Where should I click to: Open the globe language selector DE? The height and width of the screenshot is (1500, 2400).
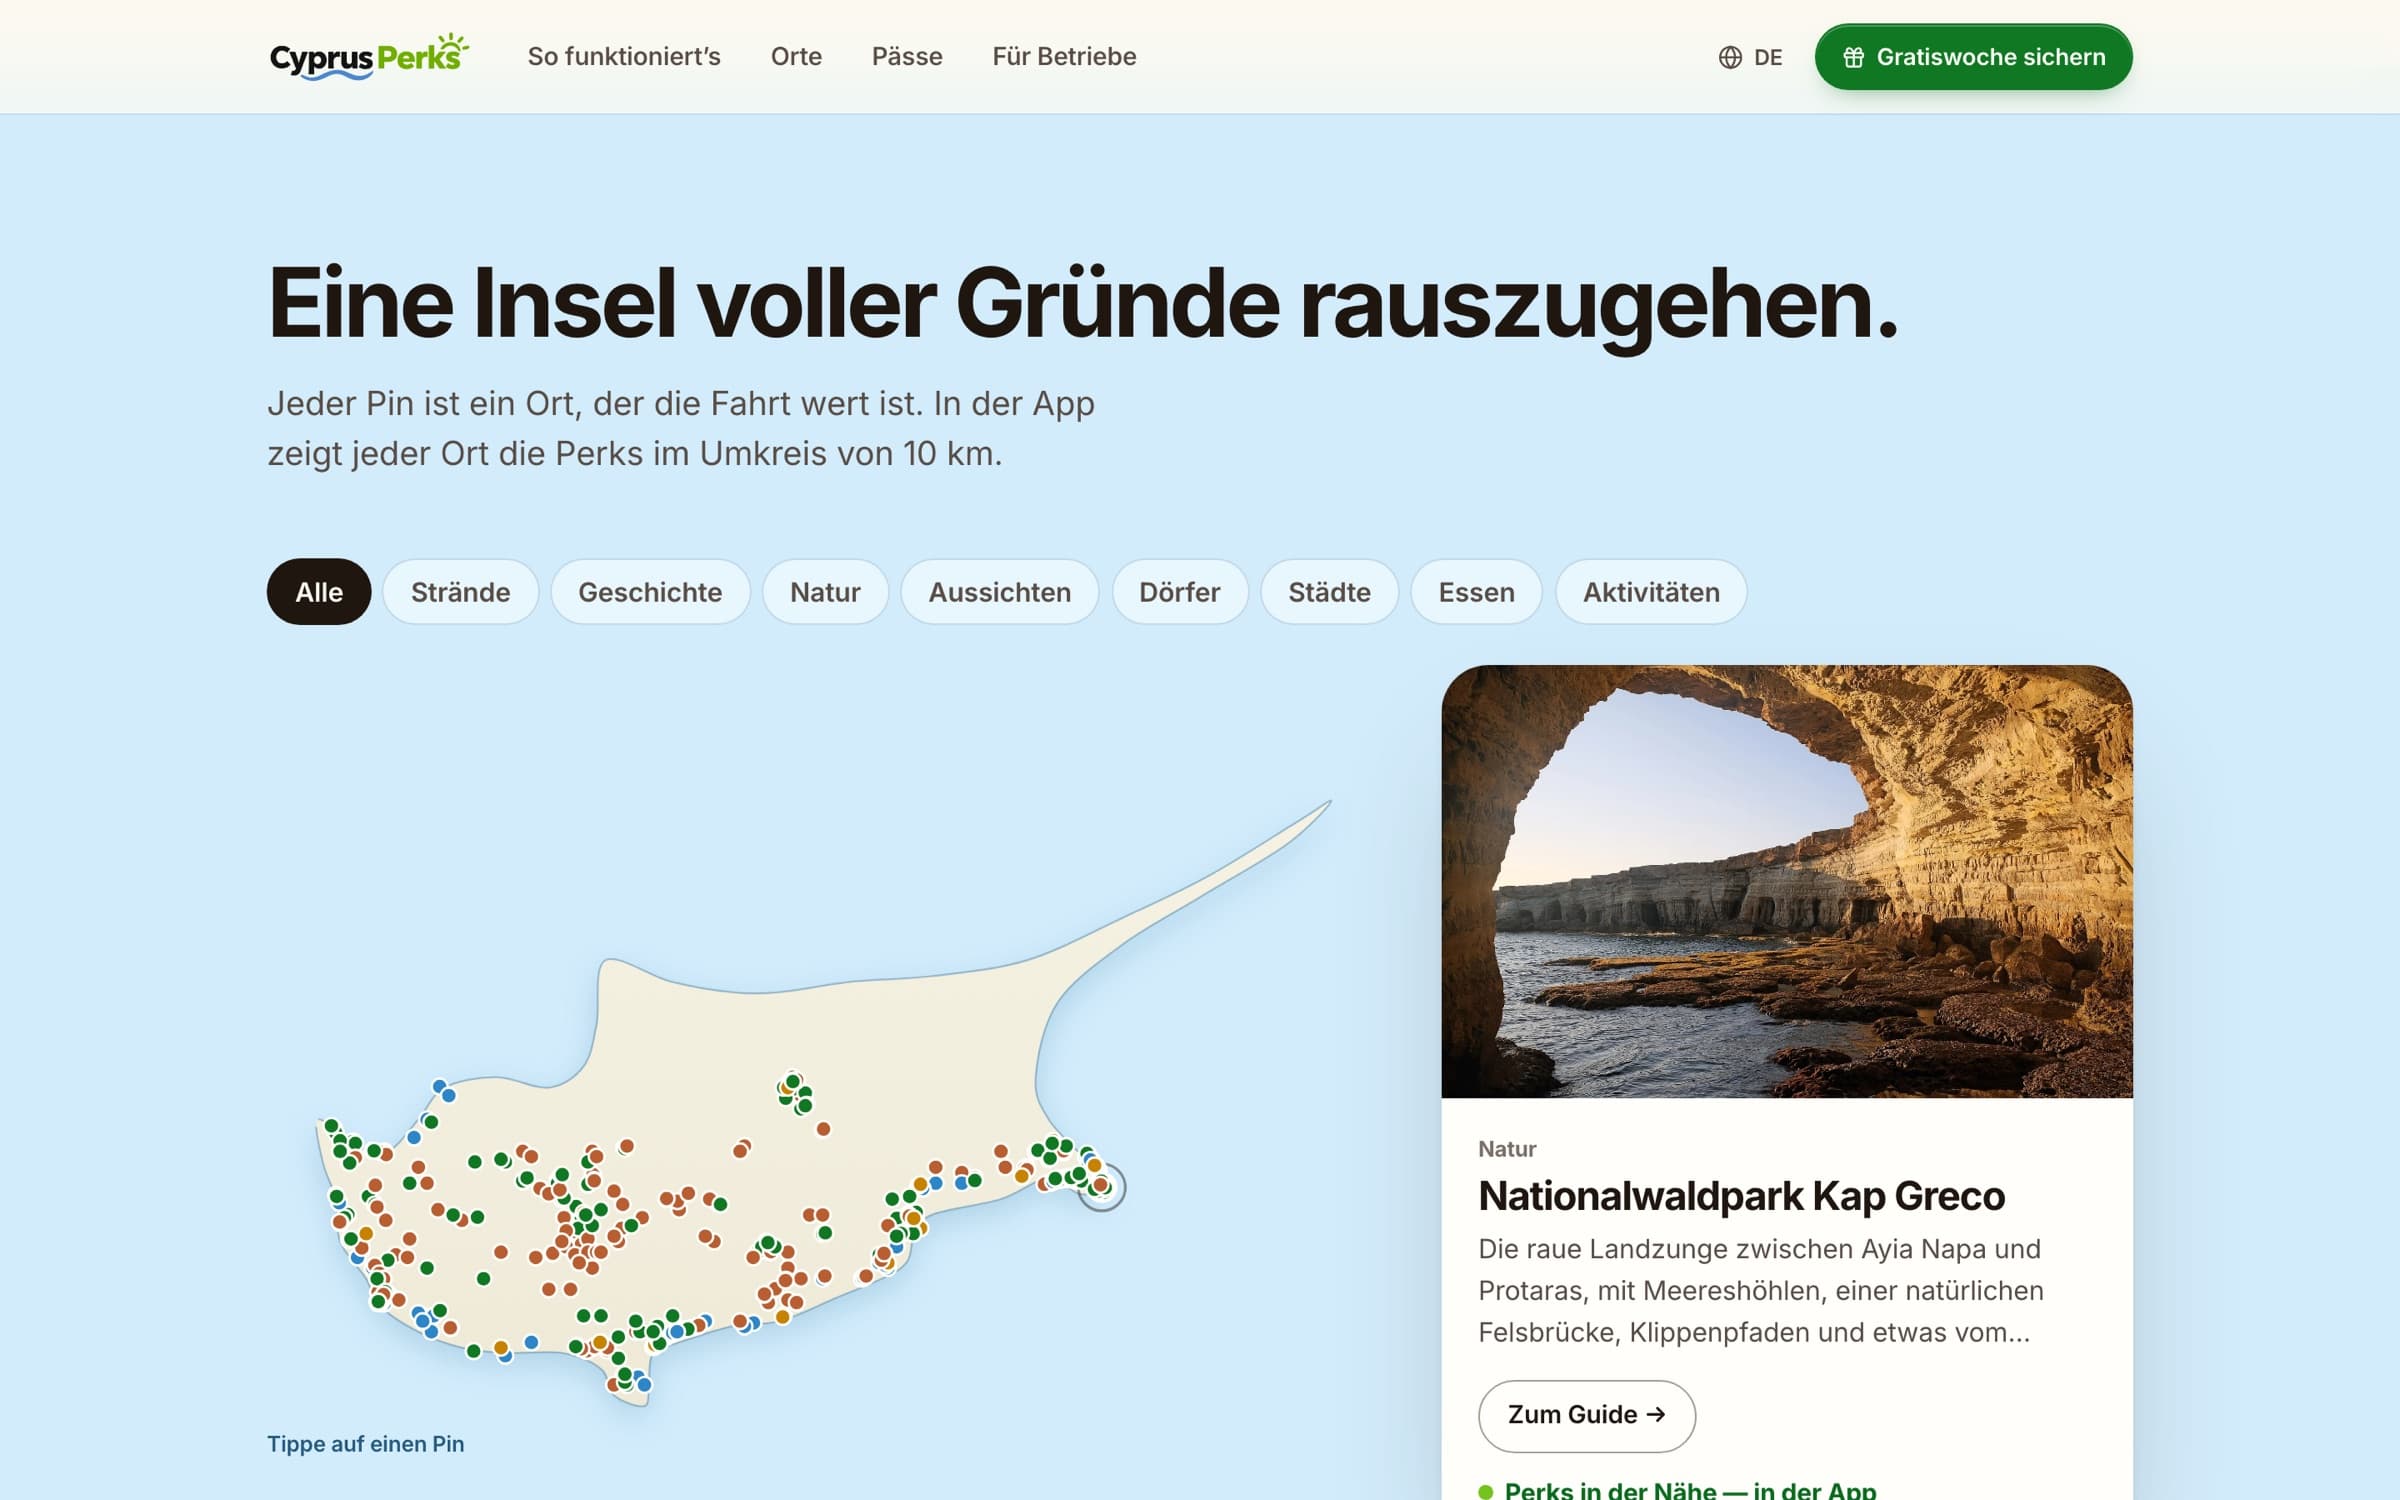[1750, 57]
